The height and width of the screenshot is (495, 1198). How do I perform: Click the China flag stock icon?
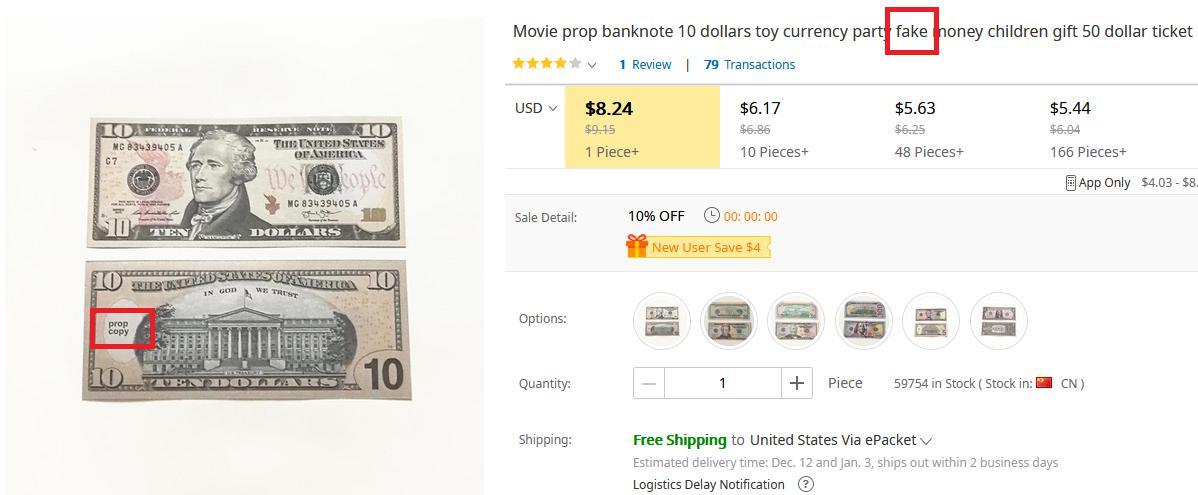pos(1044,382)
